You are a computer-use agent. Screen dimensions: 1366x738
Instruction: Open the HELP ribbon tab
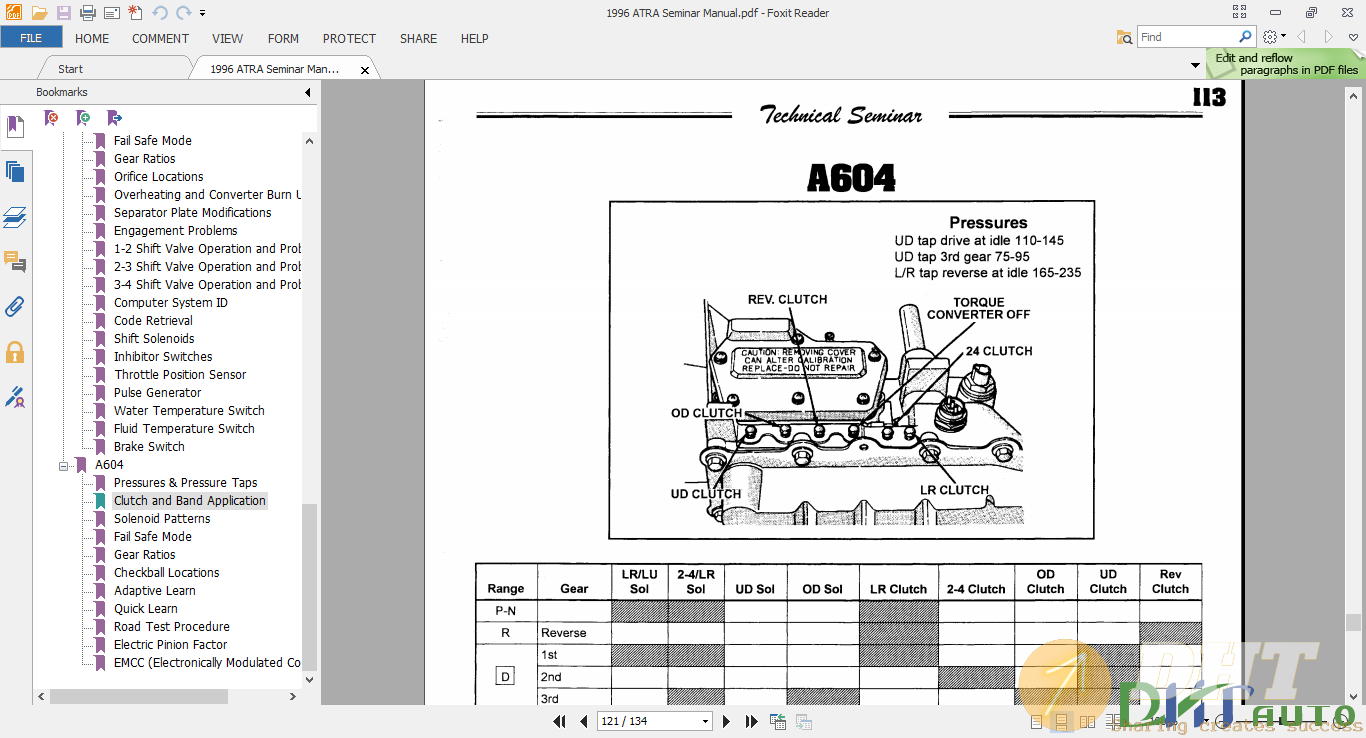point(474,38)
